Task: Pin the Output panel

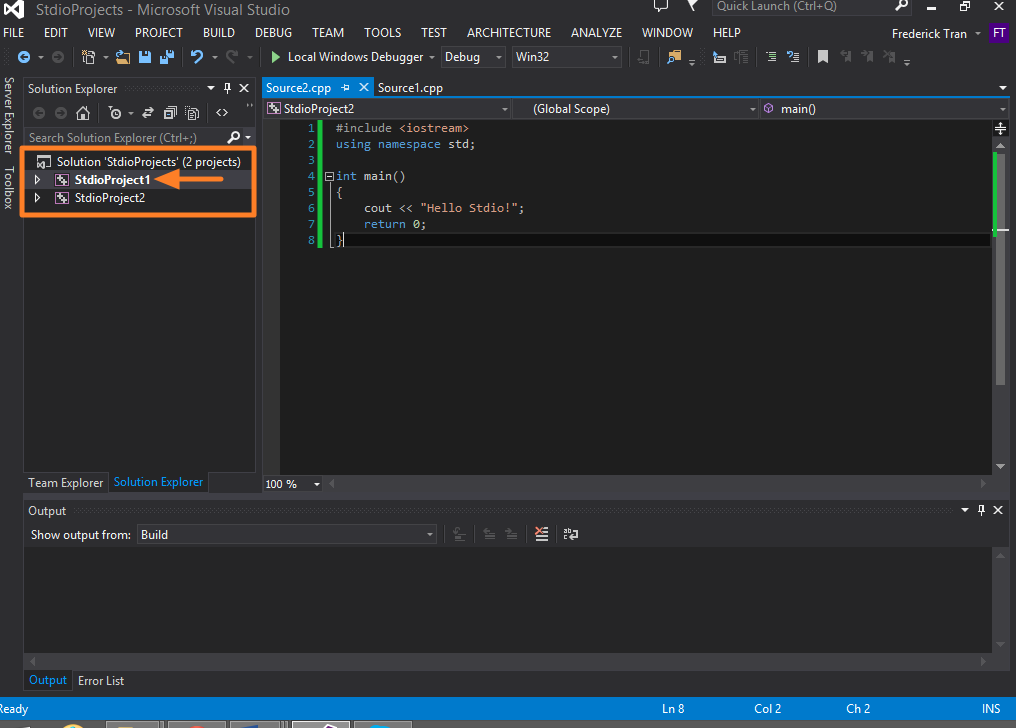Action: [982, 510]
